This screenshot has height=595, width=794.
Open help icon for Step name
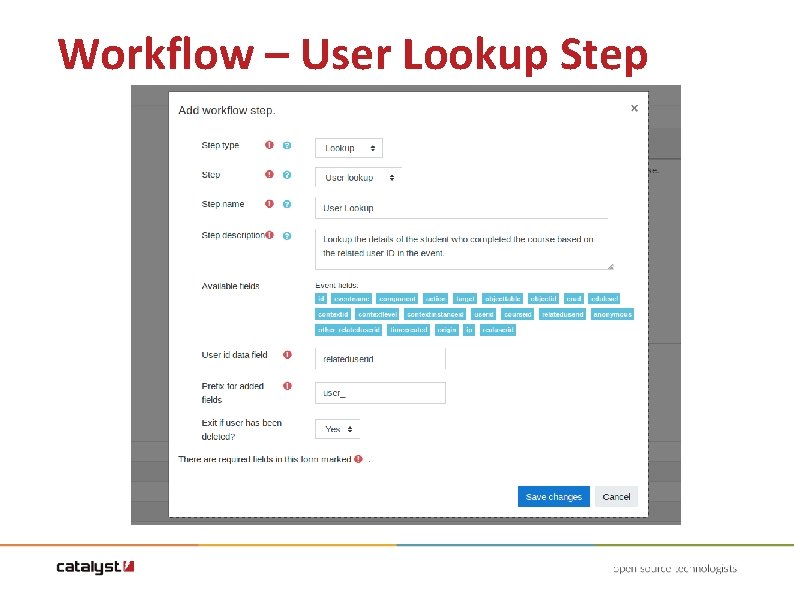click(287, 204)
